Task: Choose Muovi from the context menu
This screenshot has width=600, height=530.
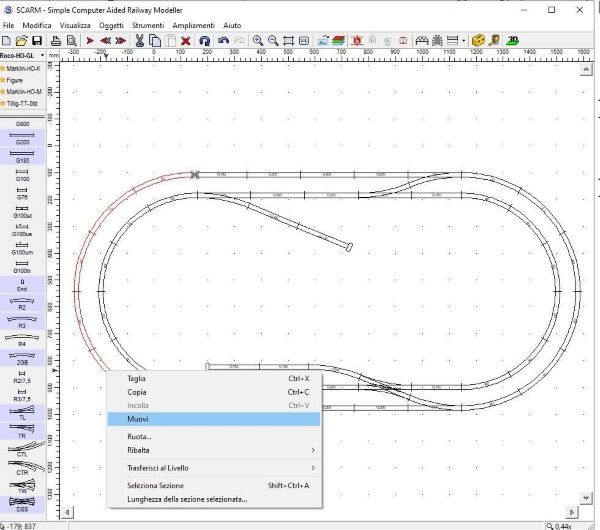Action: coord(138,419)
